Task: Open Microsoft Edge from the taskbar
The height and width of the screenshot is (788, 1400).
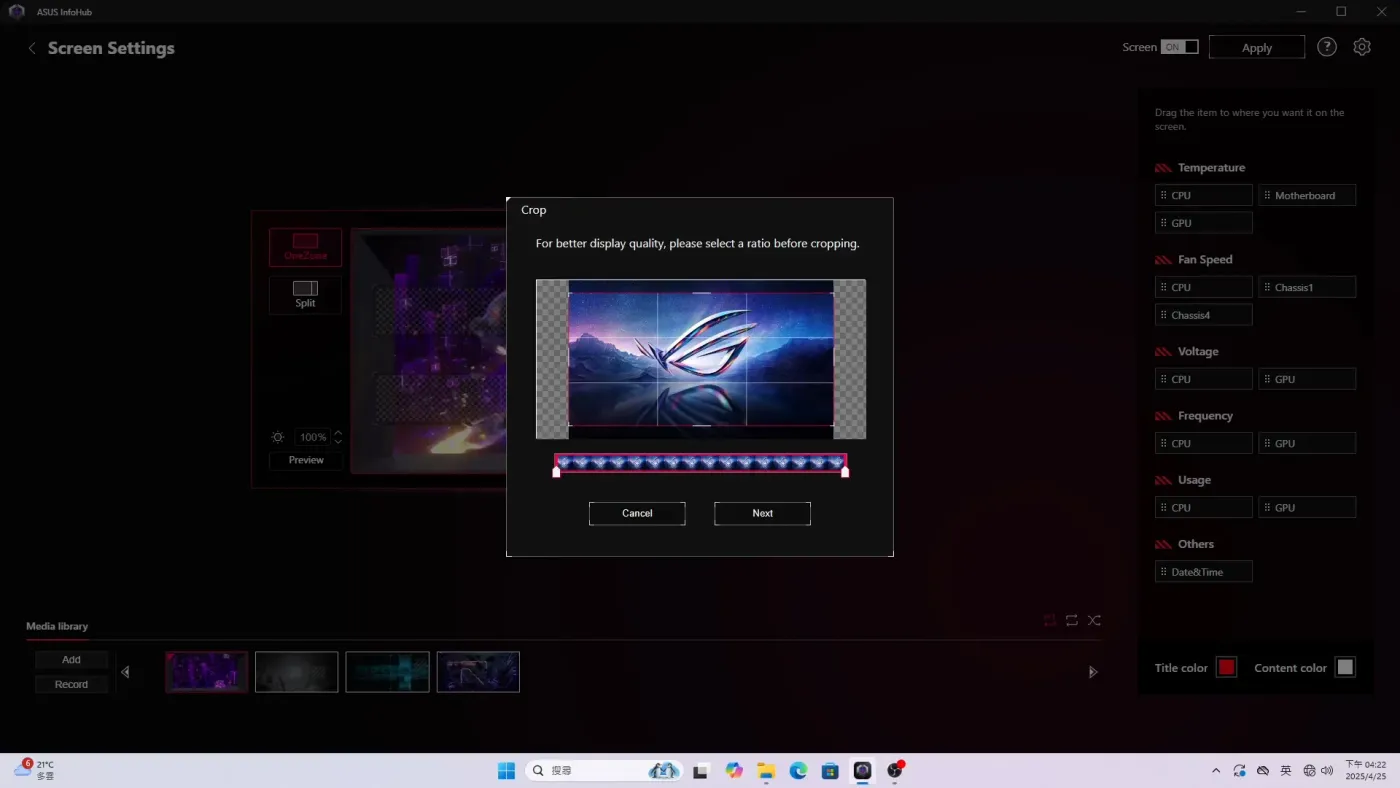Action: click(x=798, y=771)
